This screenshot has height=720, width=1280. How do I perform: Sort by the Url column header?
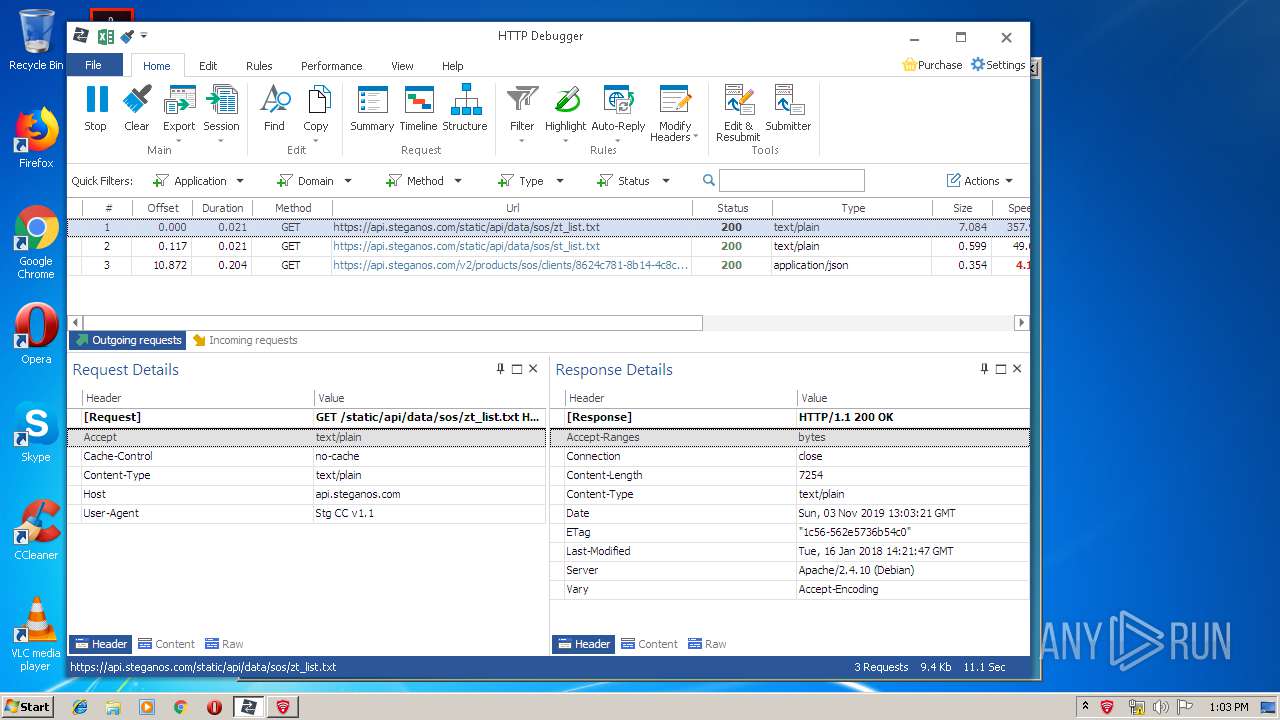512,208
